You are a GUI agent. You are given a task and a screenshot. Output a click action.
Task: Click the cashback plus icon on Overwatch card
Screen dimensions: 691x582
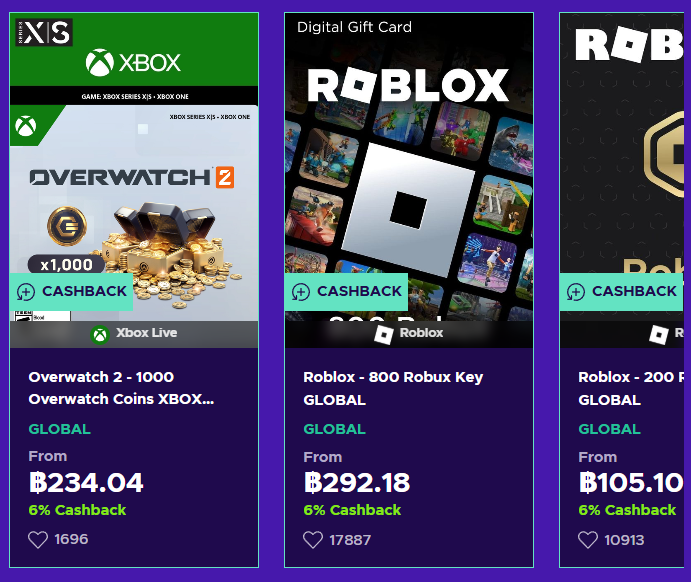click(26, 292)
